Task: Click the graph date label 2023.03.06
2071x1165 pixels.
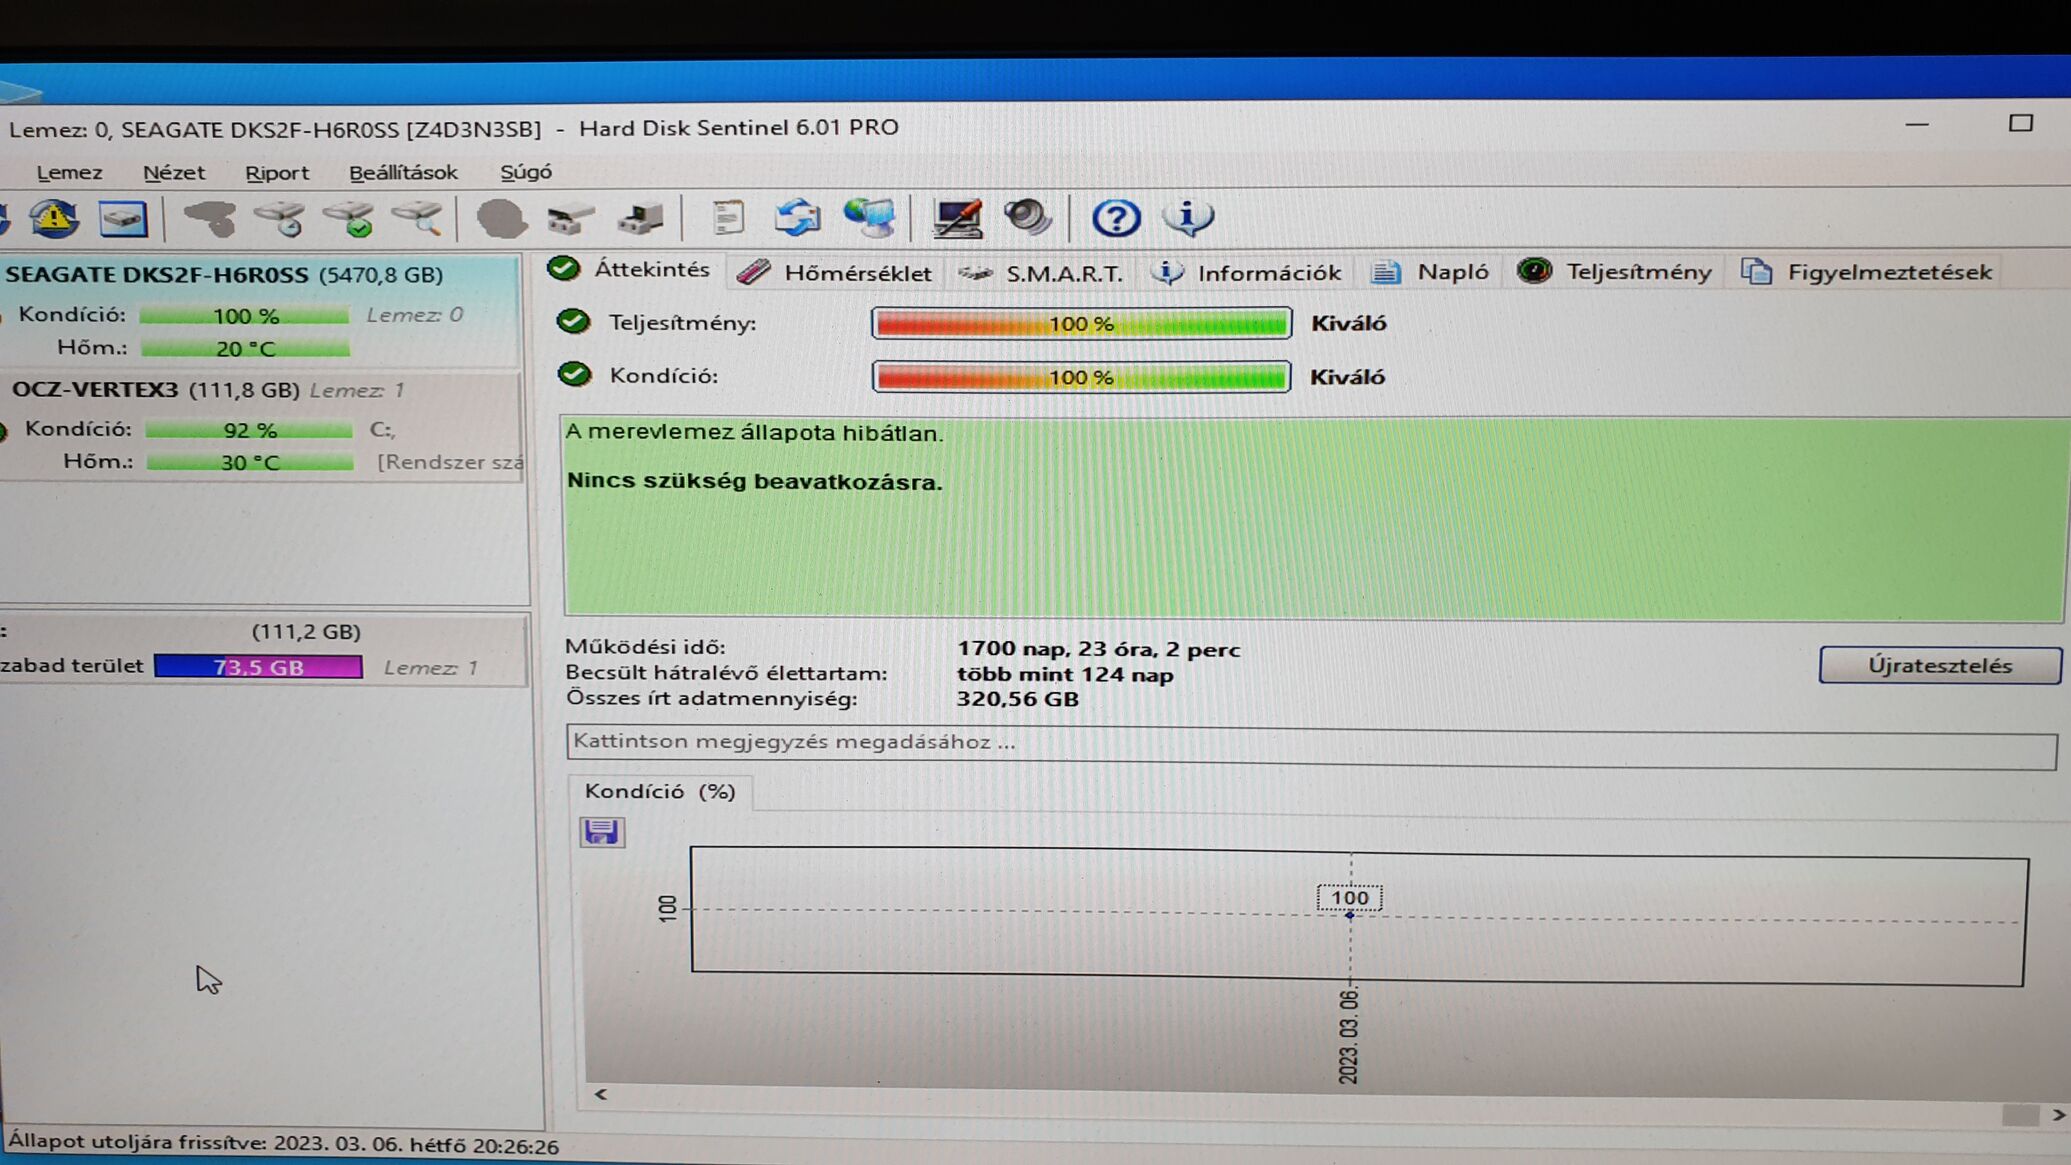Action: click(1348, 1035)
